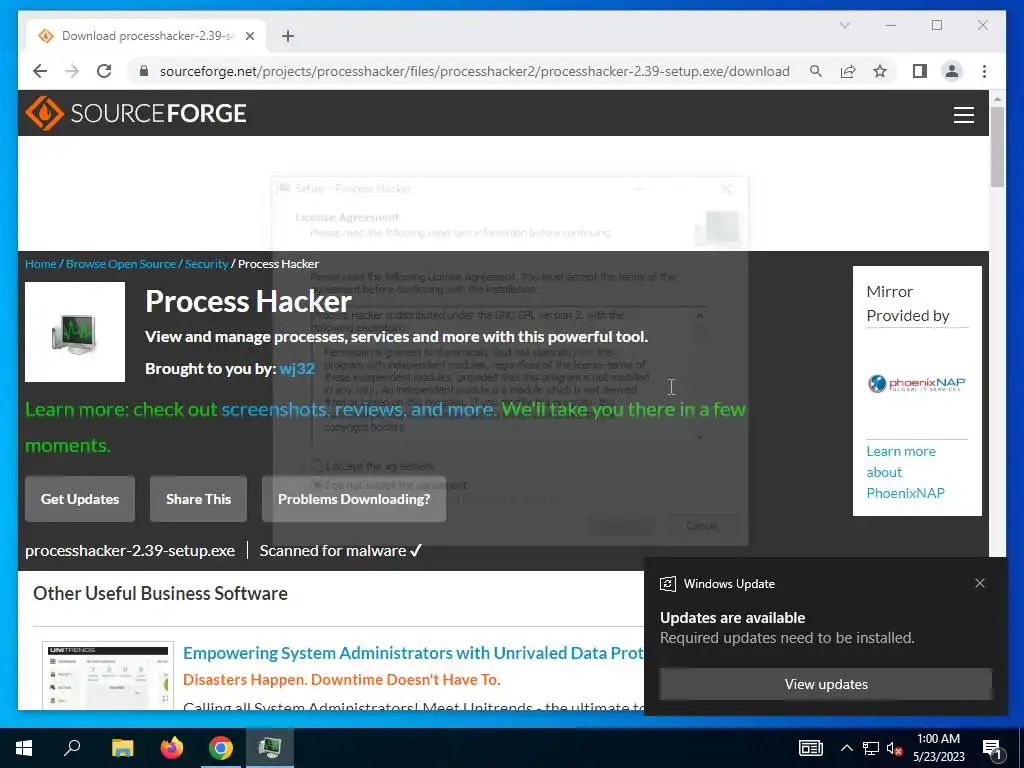Click the page vertical scrollbar thumb
Screen dimensions: 1024x768
point(997,147)
